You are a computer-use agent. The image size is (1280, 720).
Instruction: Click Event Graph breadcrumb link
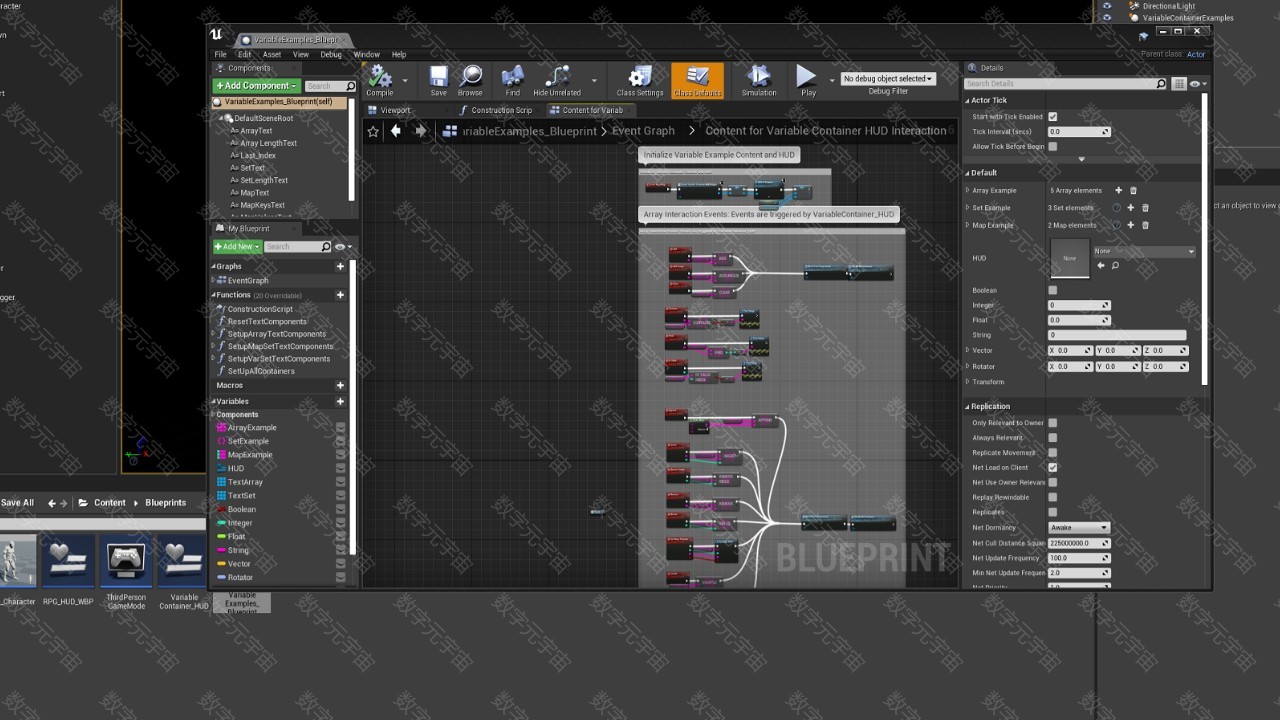coord(643,131)
